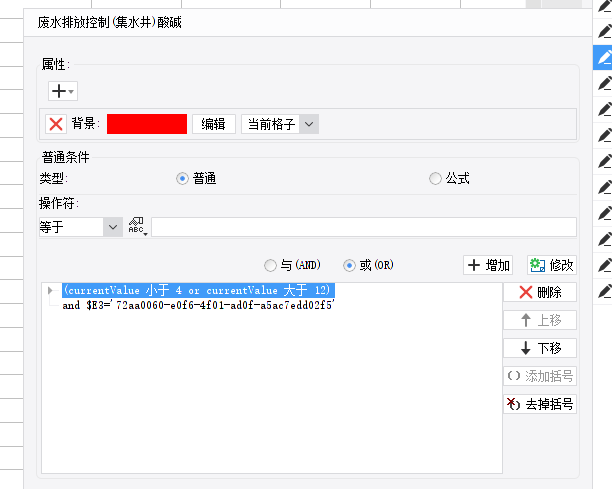Click the 去掉括号 remove brackets button
The height and width of the screenshot is (489, 612).
pos(540,404)
